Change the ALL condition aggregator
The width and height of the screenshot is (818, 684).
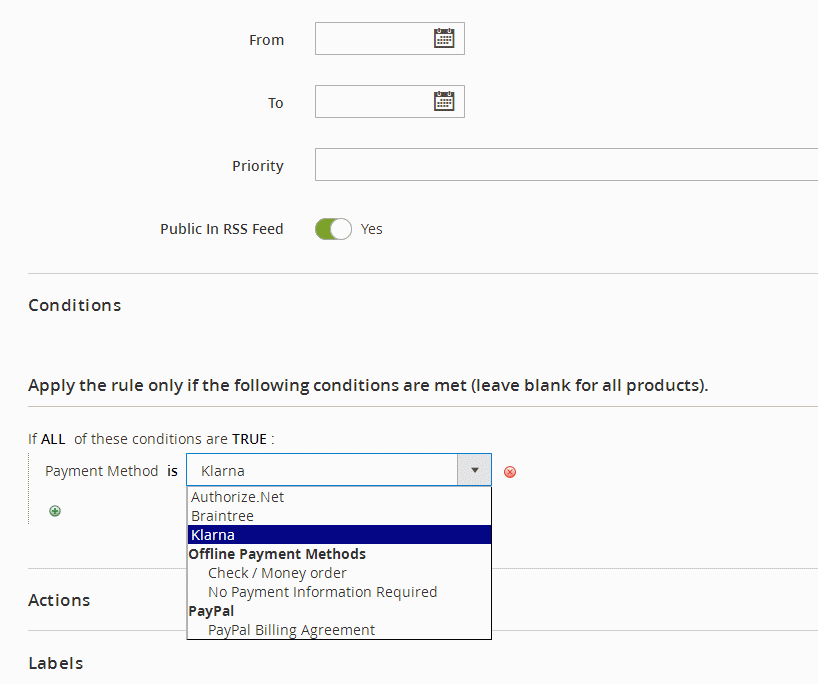[54, 439]
